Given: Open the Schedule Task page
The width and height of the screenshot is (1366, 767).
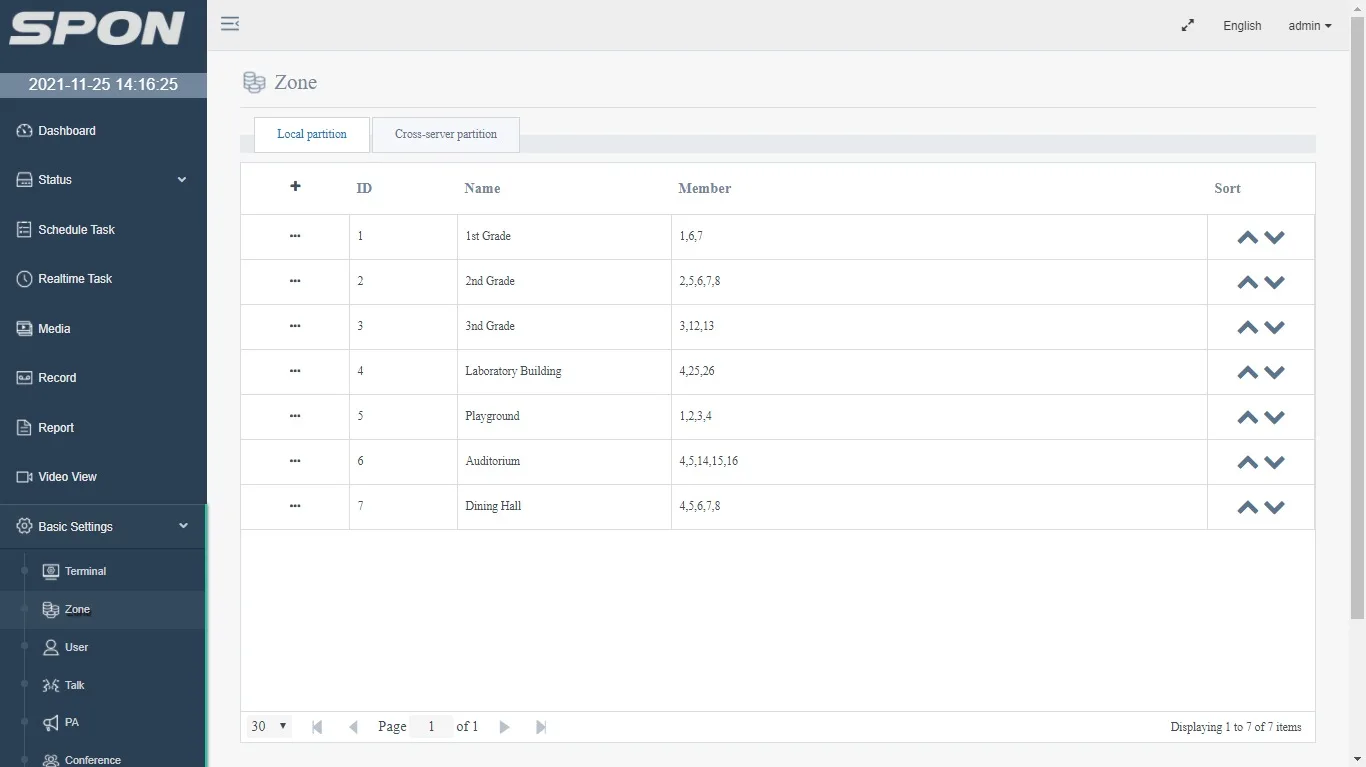Looking at the screenshot, I should 76,230.
